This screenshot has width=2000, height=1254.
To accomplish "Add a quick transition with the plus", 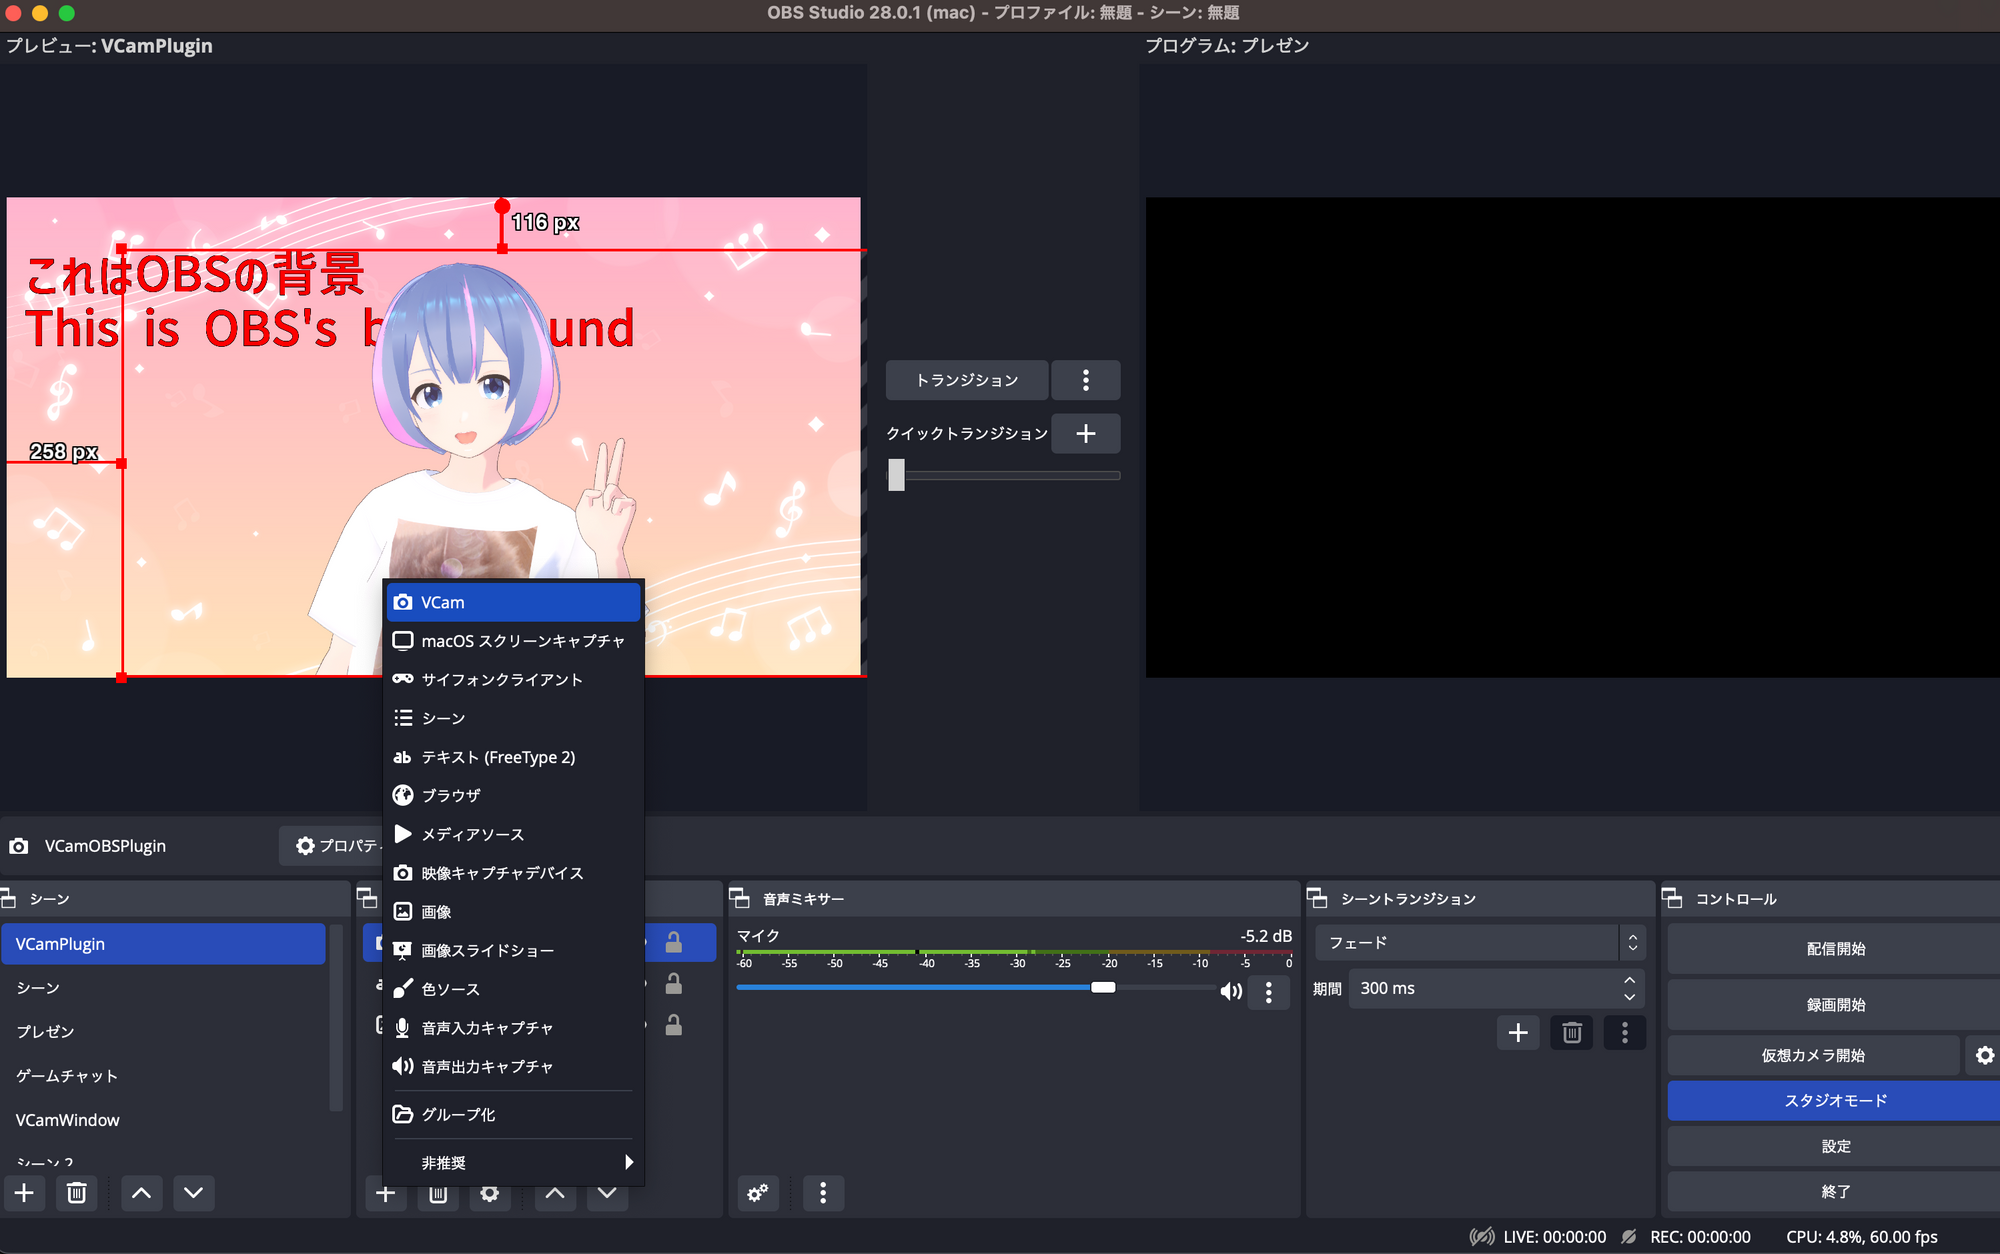I will point(1085,434).
